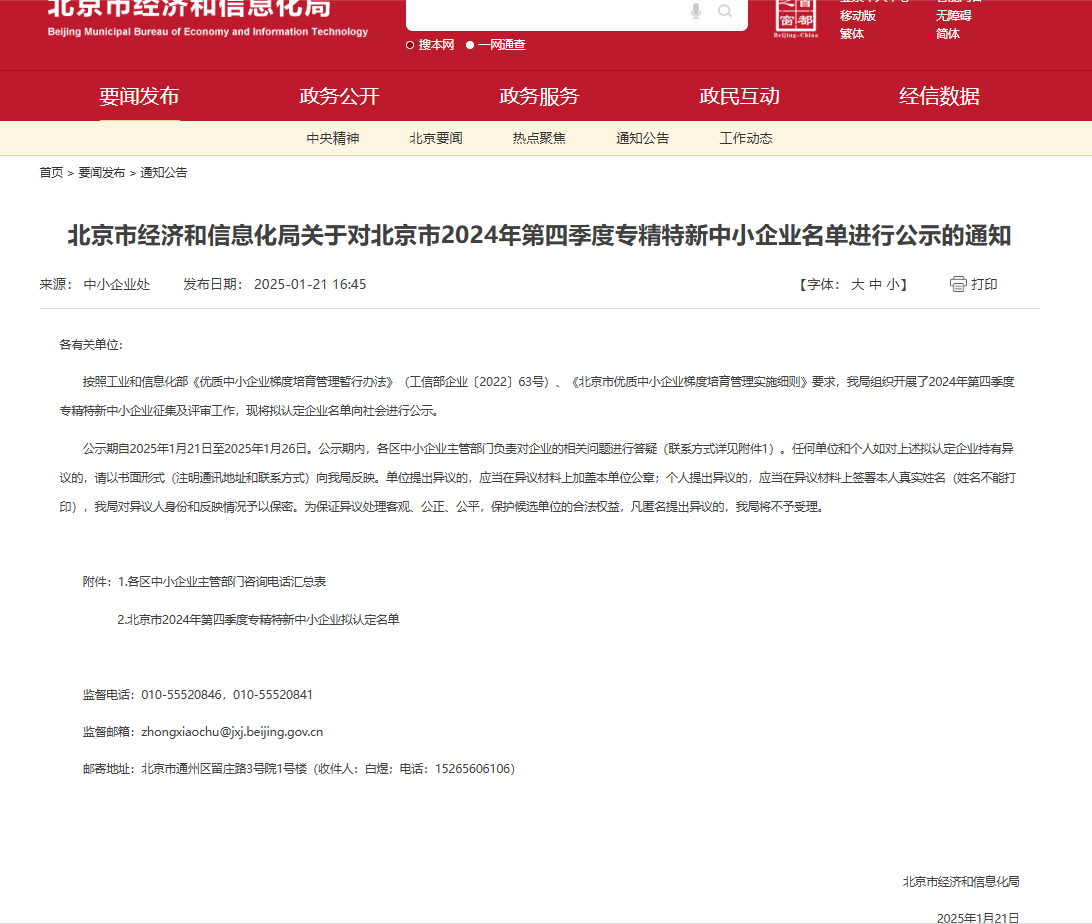The width and height of the screenshot is (1092, 924).
Task: Switch to 简体 simplified Chinese
Action: [948, 34]
